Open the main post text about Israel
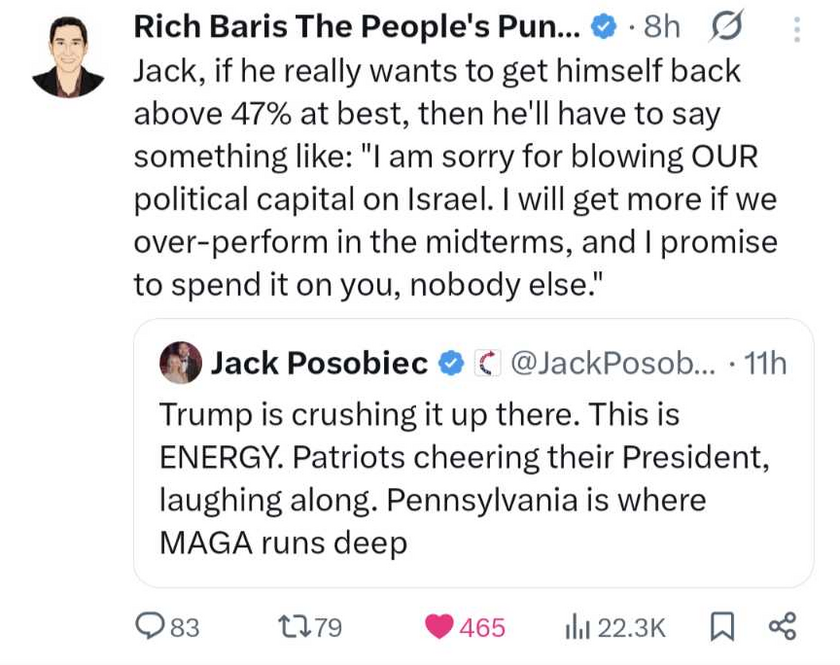 pyautogui.click(x=455, y=178)
